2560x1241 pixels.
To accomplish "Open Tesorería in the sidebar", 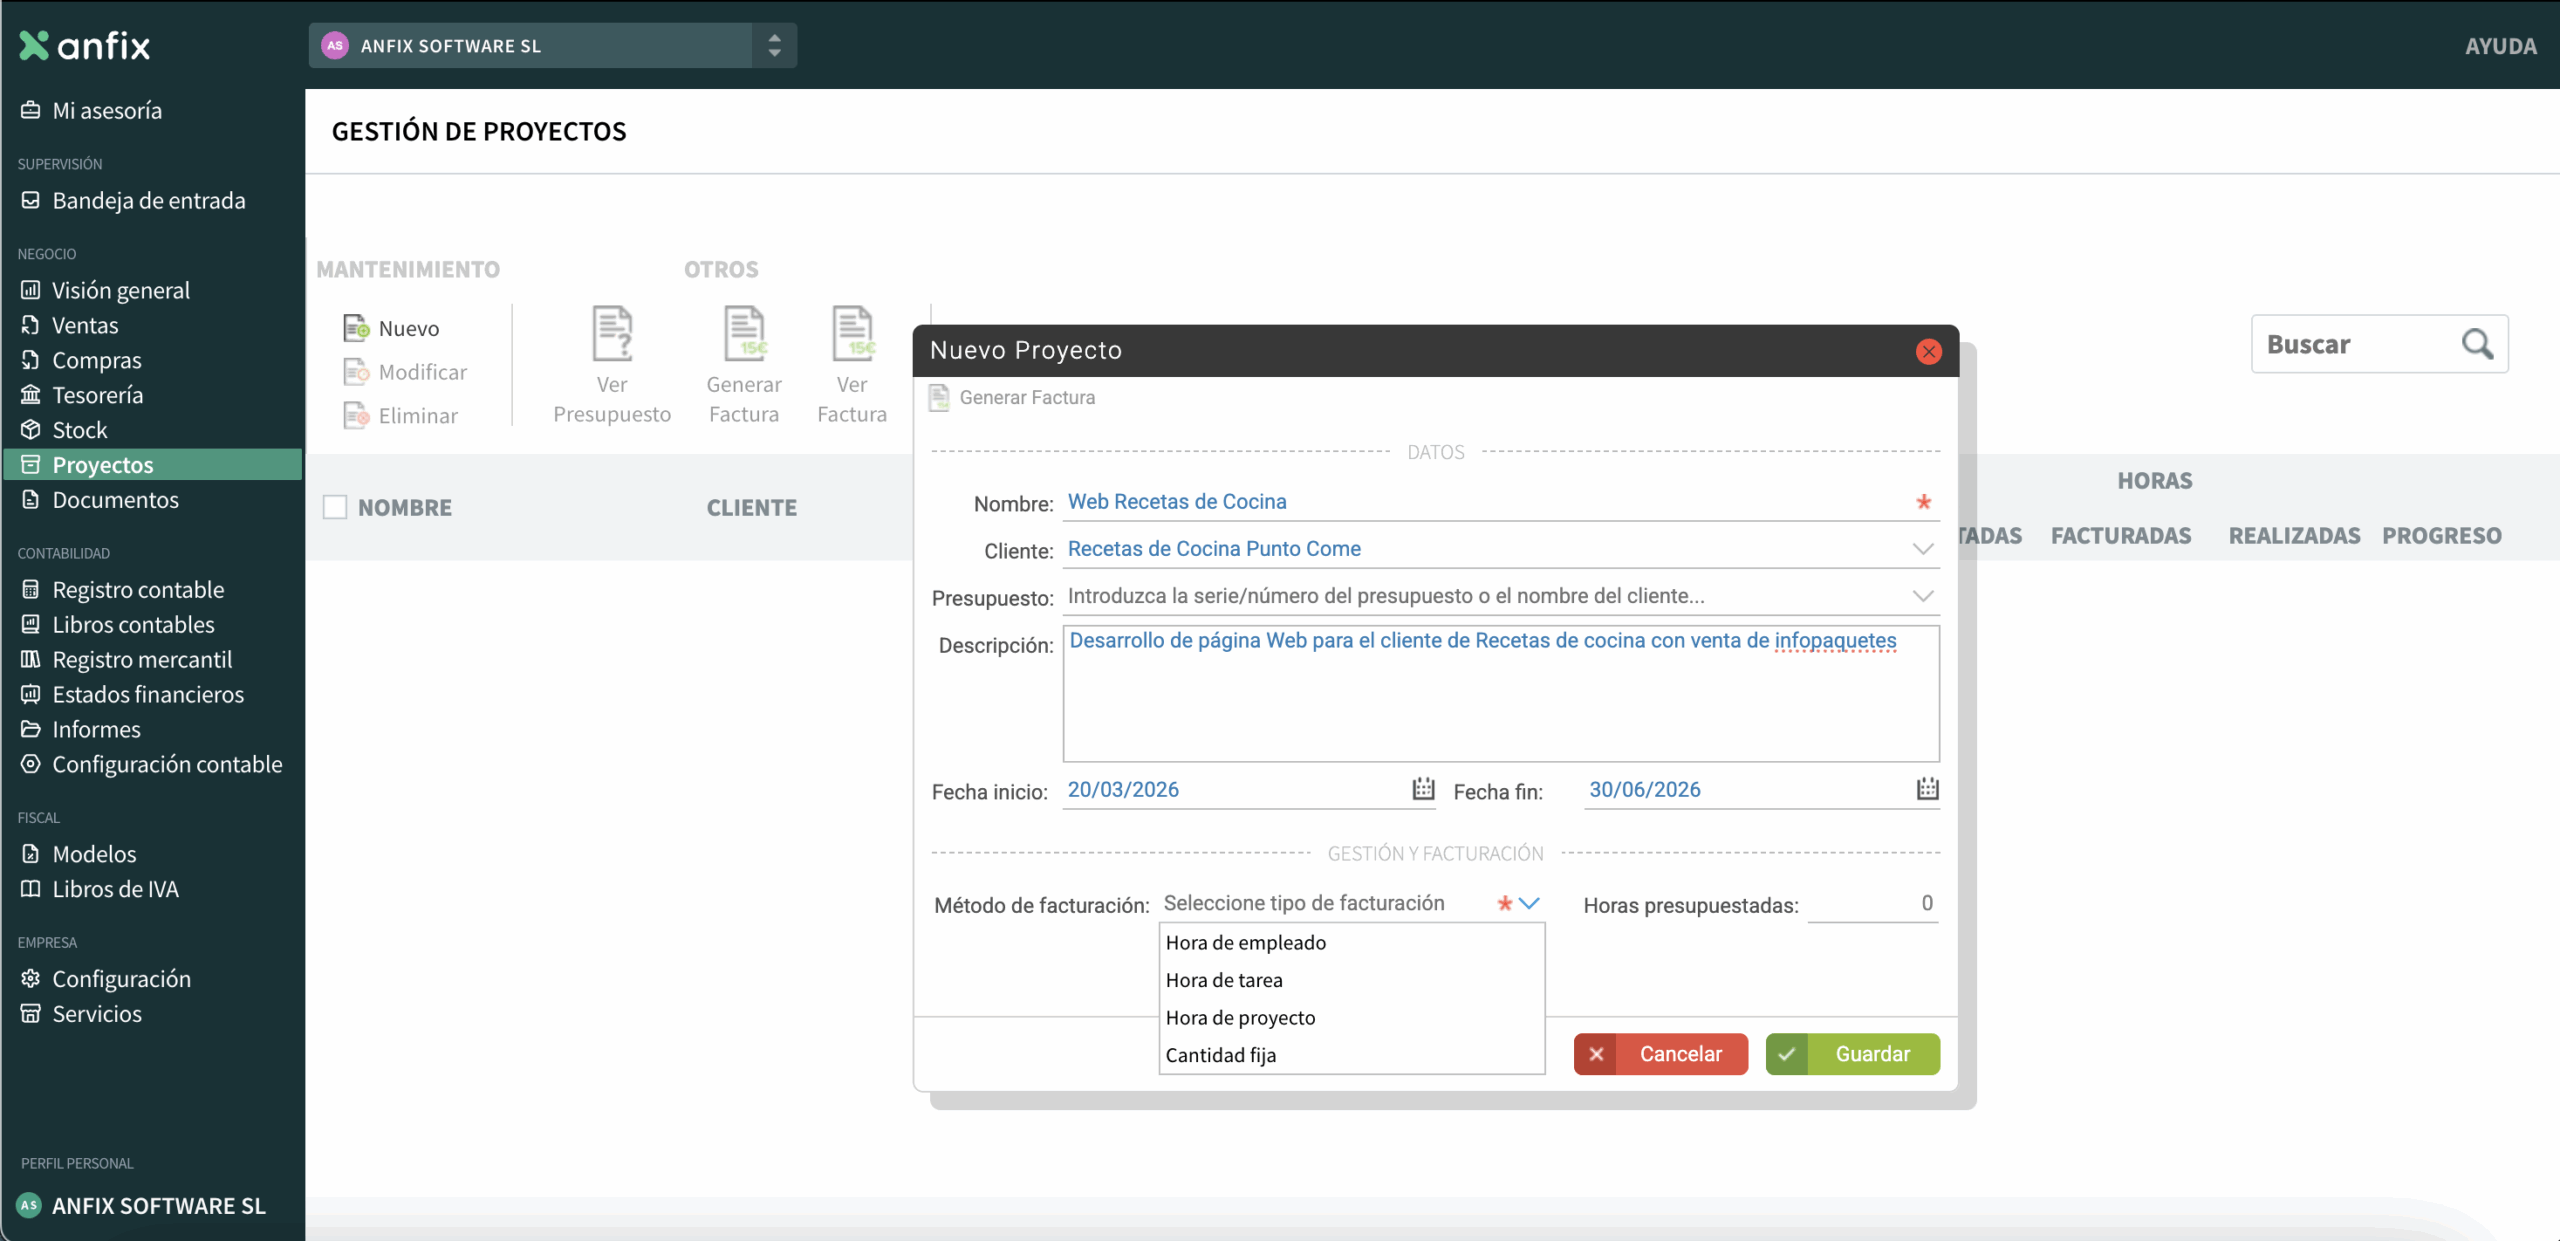I will click(x=97, y=395).
